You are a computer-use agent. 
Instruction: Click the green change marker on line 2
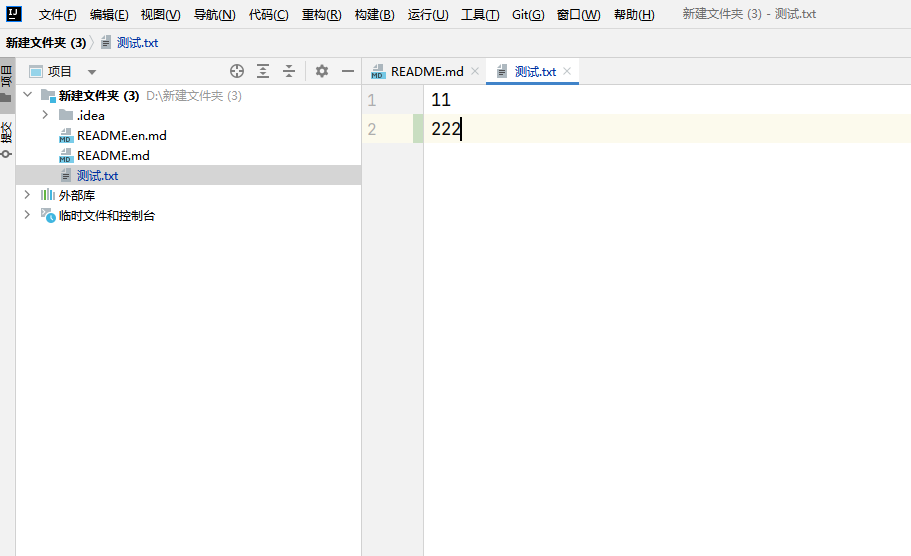(418, 128)
